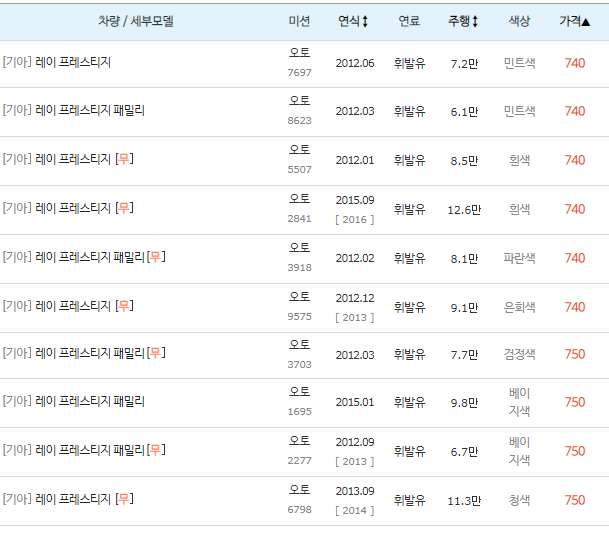This screenshot has width=609, height=534.
Task: Click the 미션 column header
Action: pyautogui.click(x=299, y=21)
